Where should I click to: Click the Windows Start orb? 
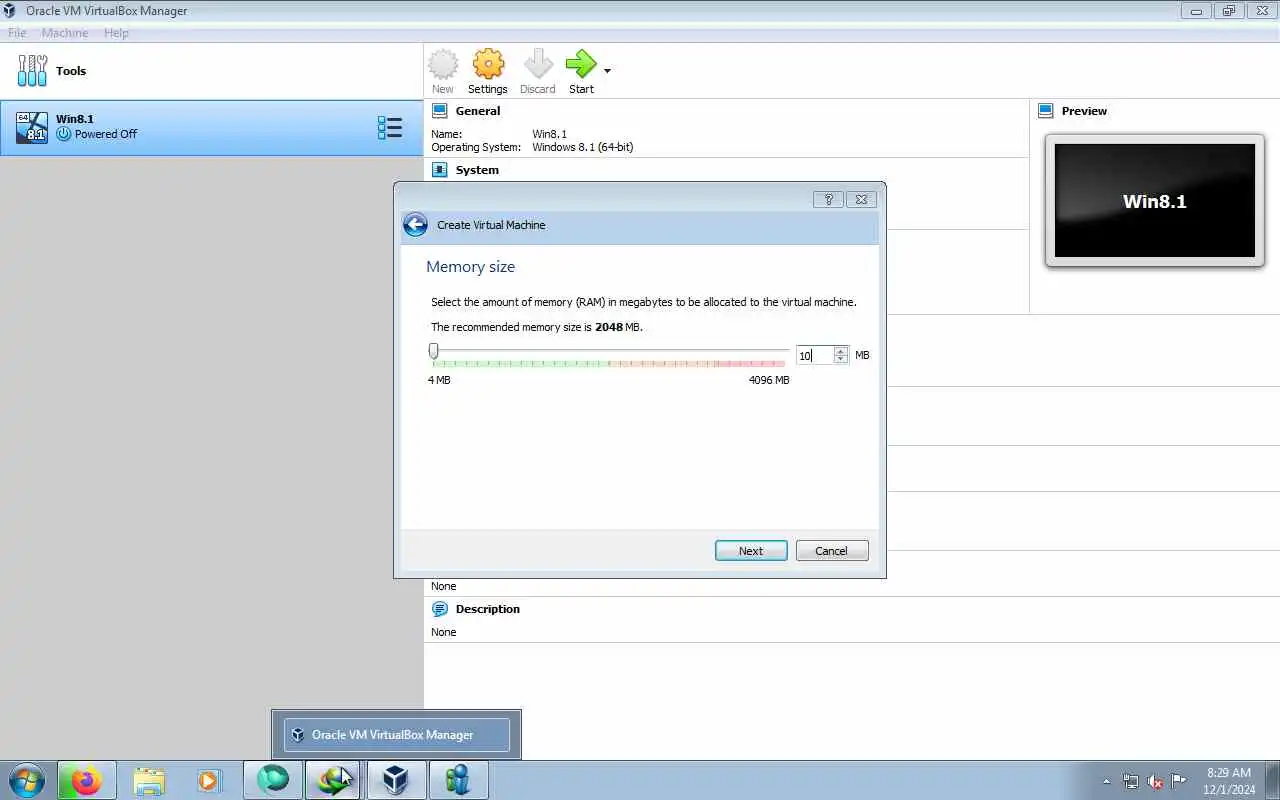coord(27,780)
